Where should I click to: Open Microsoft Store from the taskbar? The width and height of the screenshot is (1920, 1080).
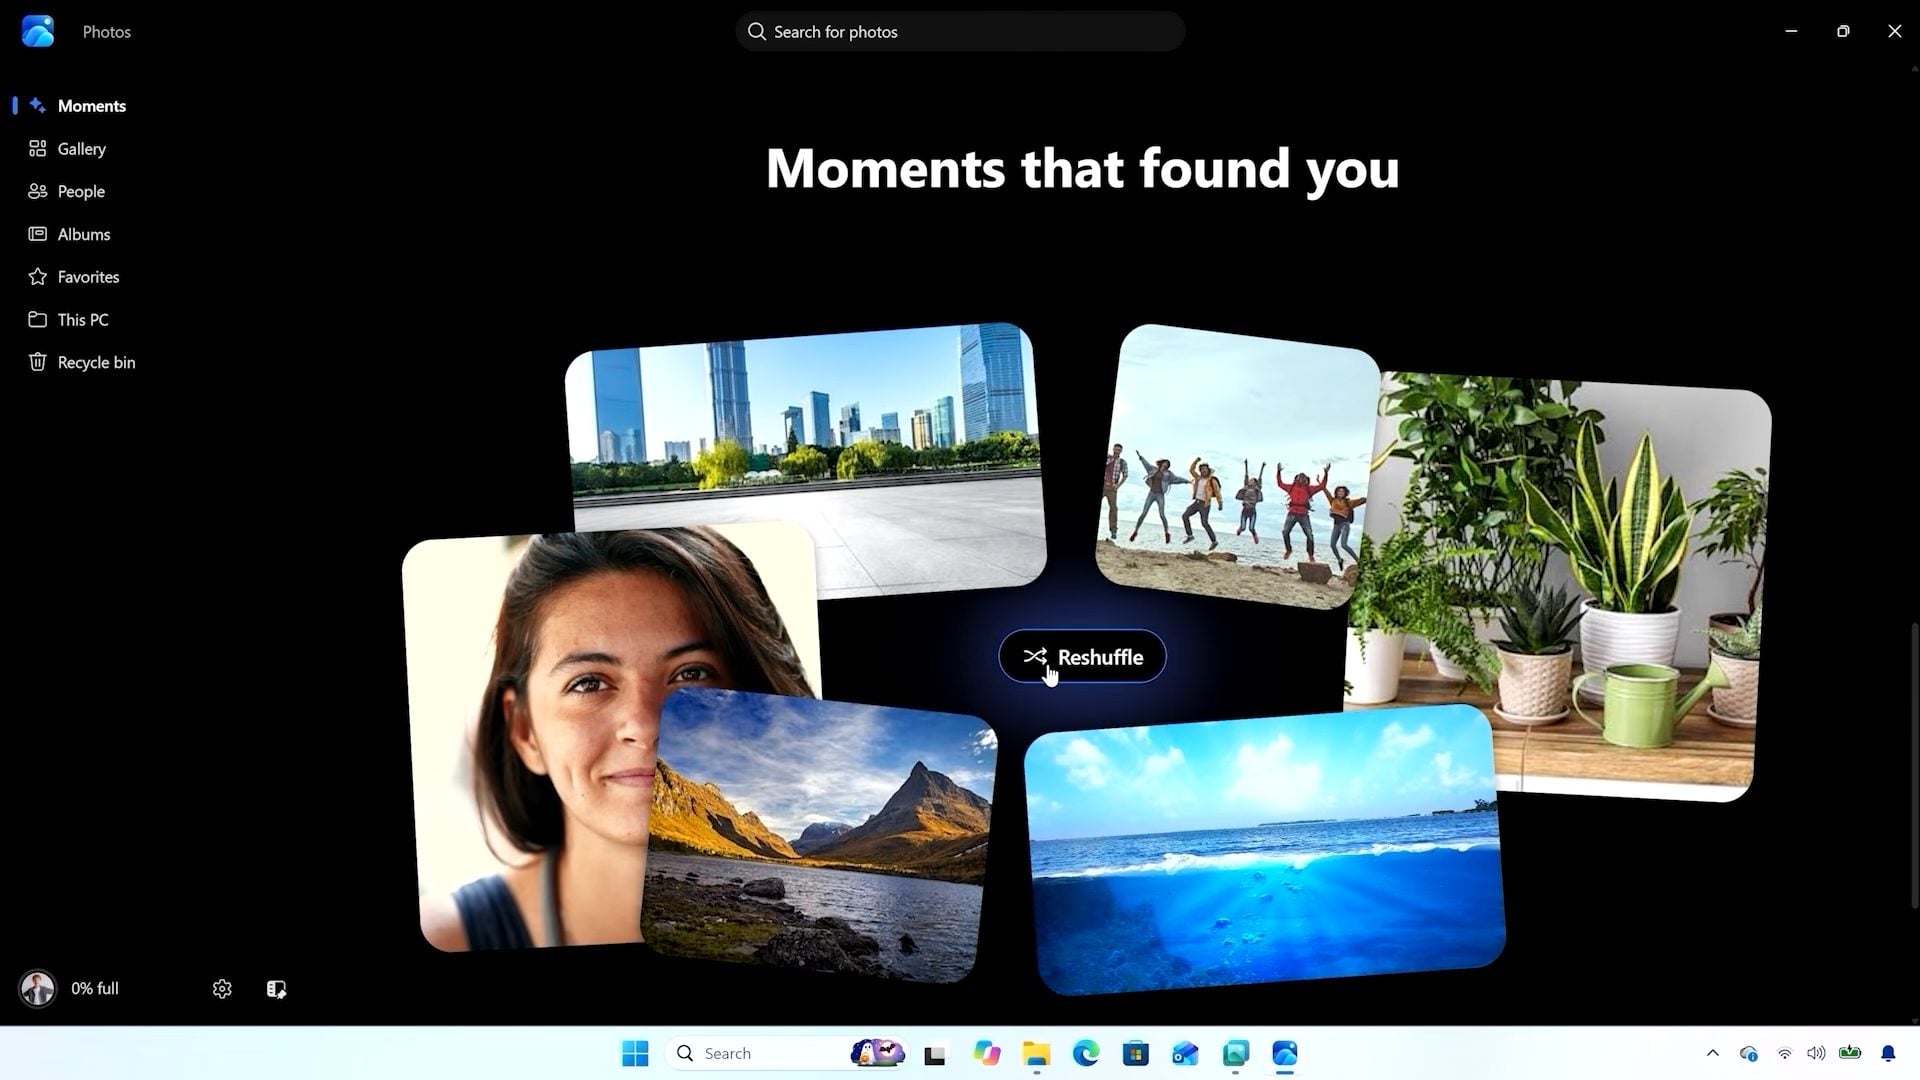coord(1136,1054)
